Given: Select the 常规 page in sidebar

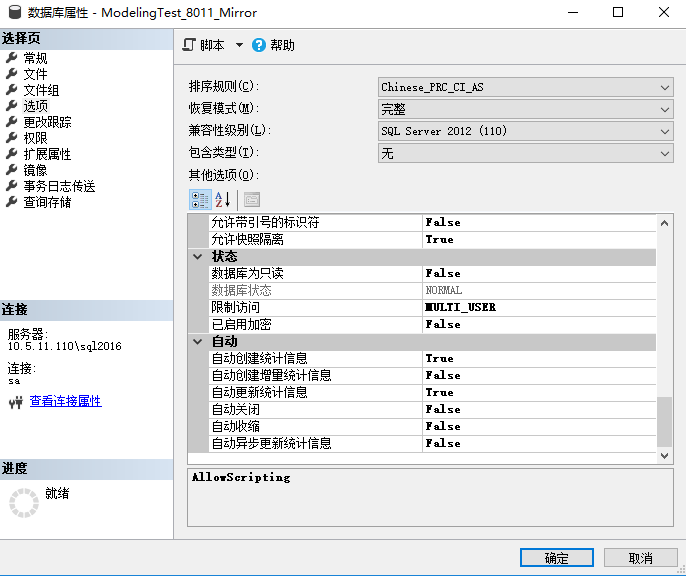Looking at the screenshot, I should pos(34,58).
